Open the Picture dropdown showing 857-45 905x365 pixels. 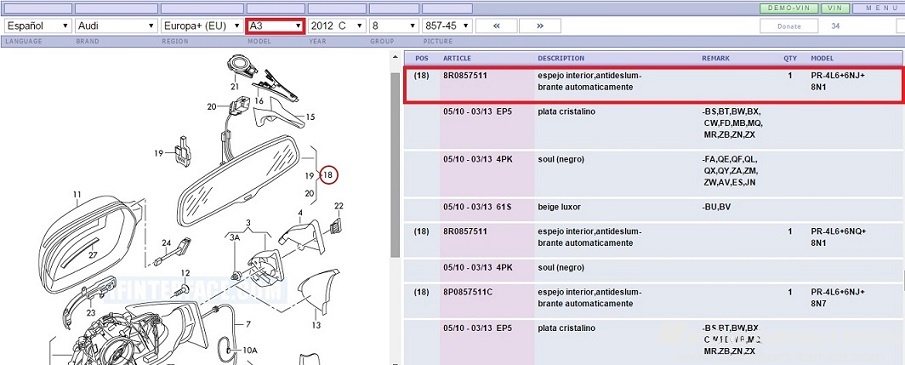[x=447, y=26]
